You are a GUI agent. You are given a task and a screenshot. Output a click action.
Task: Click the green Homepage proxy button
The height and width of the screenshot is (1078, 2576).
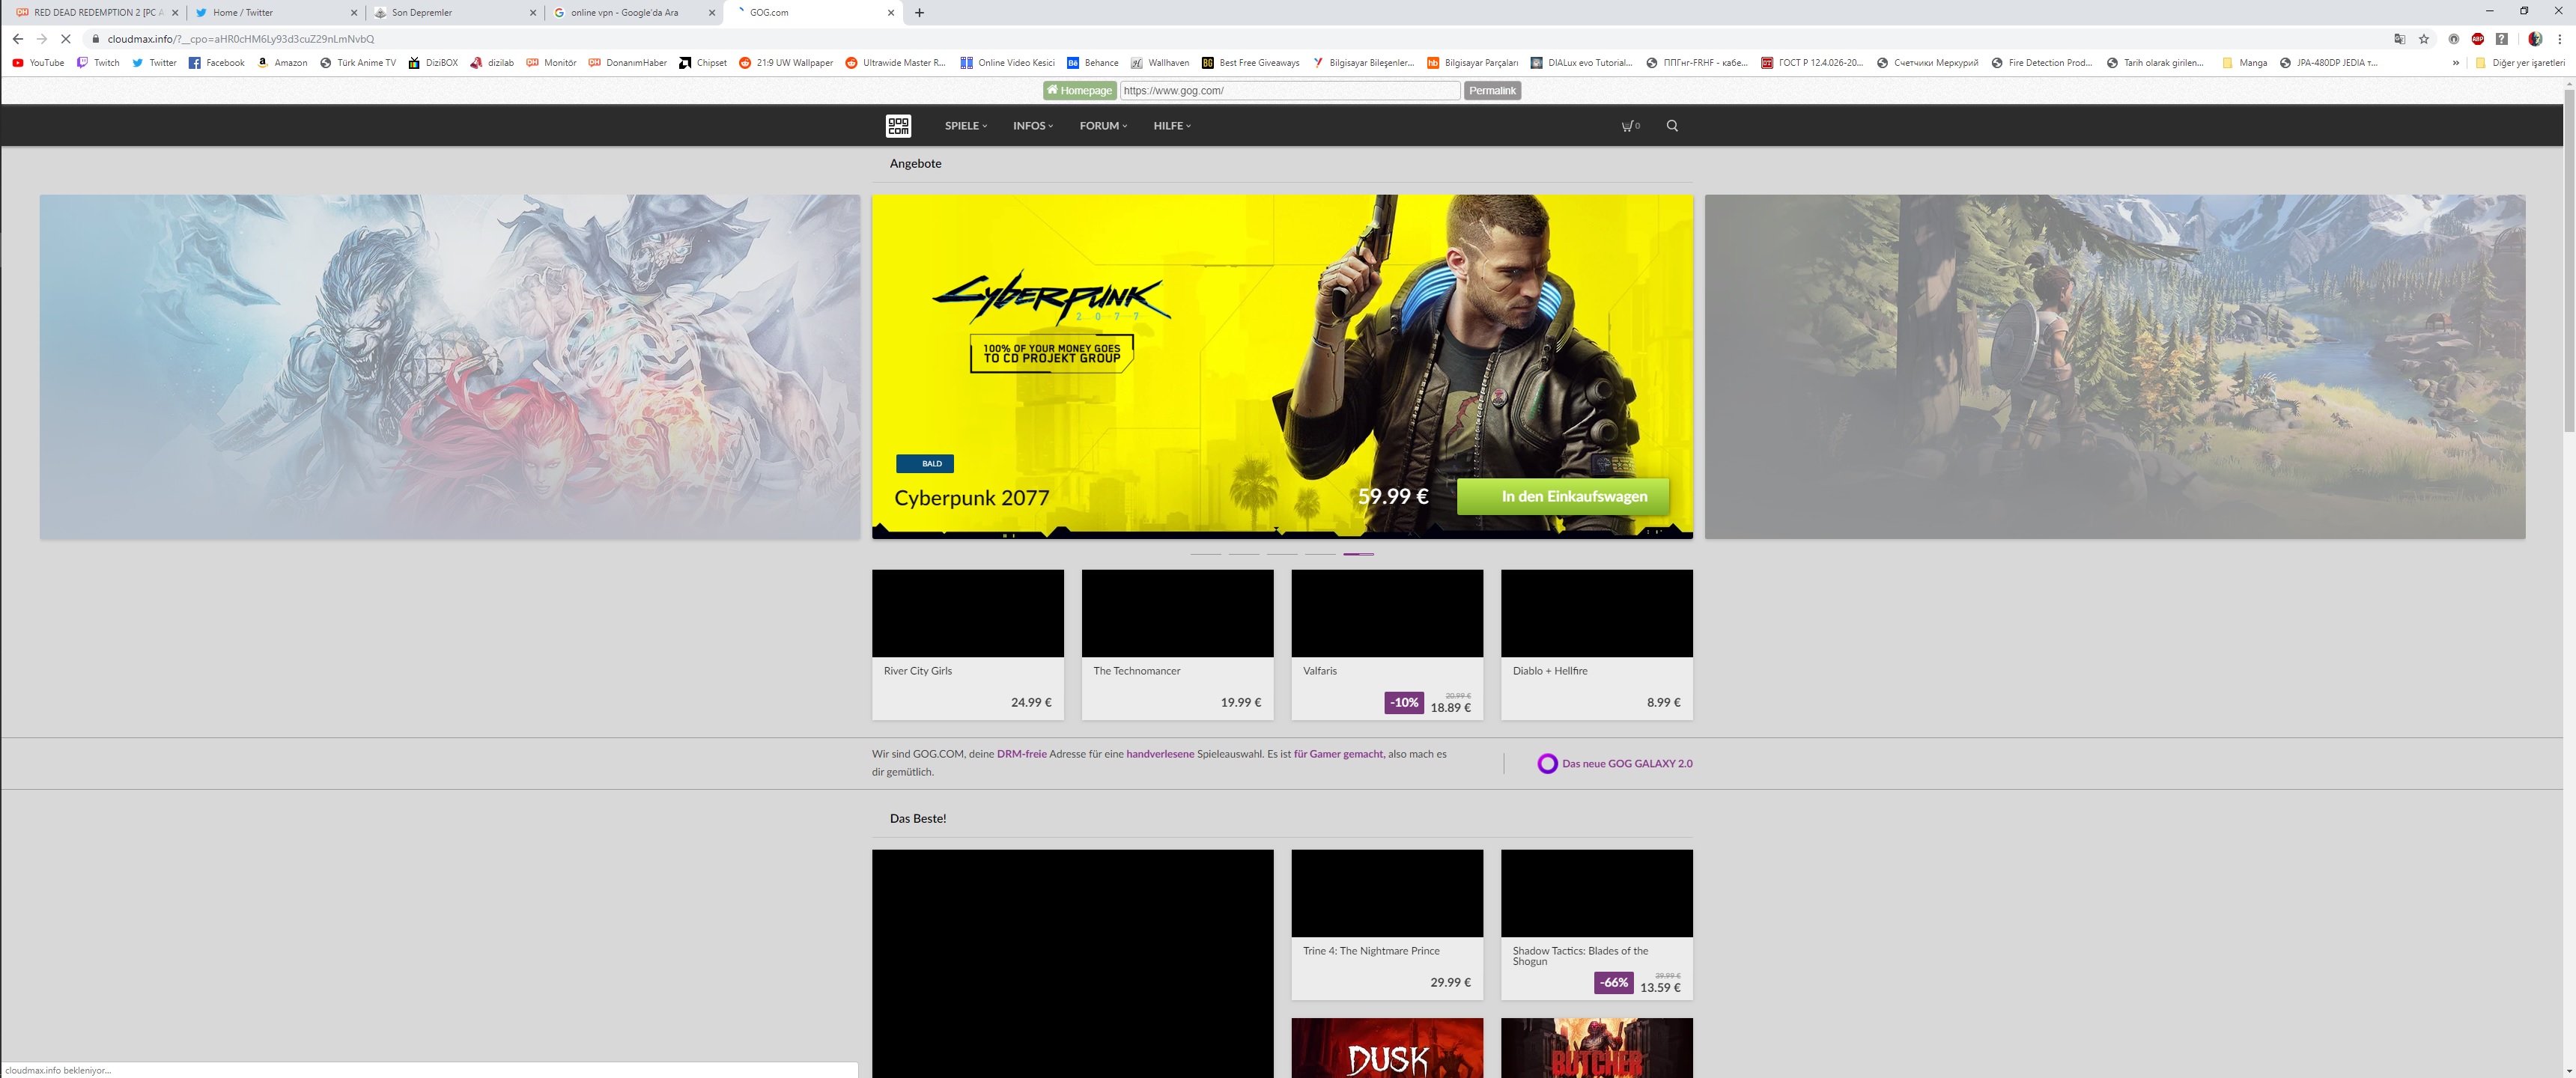click(1079, 91)
